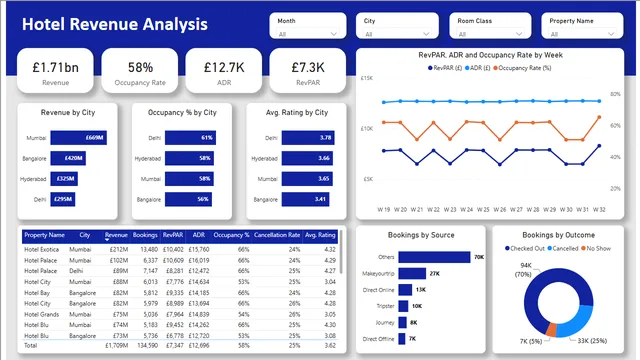Click Direct Offline 7K bar
Viewport: 640px width, 360px height.
[402, 339]
